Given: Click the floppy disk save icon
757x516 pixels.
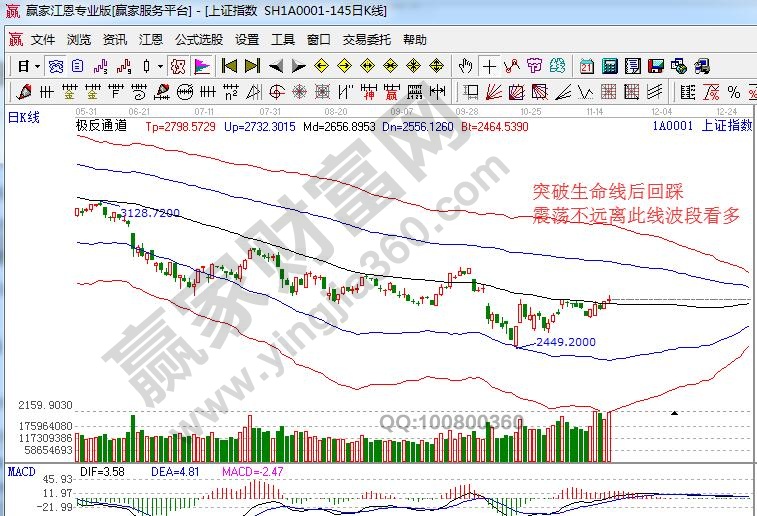Looking at the screenshot, I should 656,67.
